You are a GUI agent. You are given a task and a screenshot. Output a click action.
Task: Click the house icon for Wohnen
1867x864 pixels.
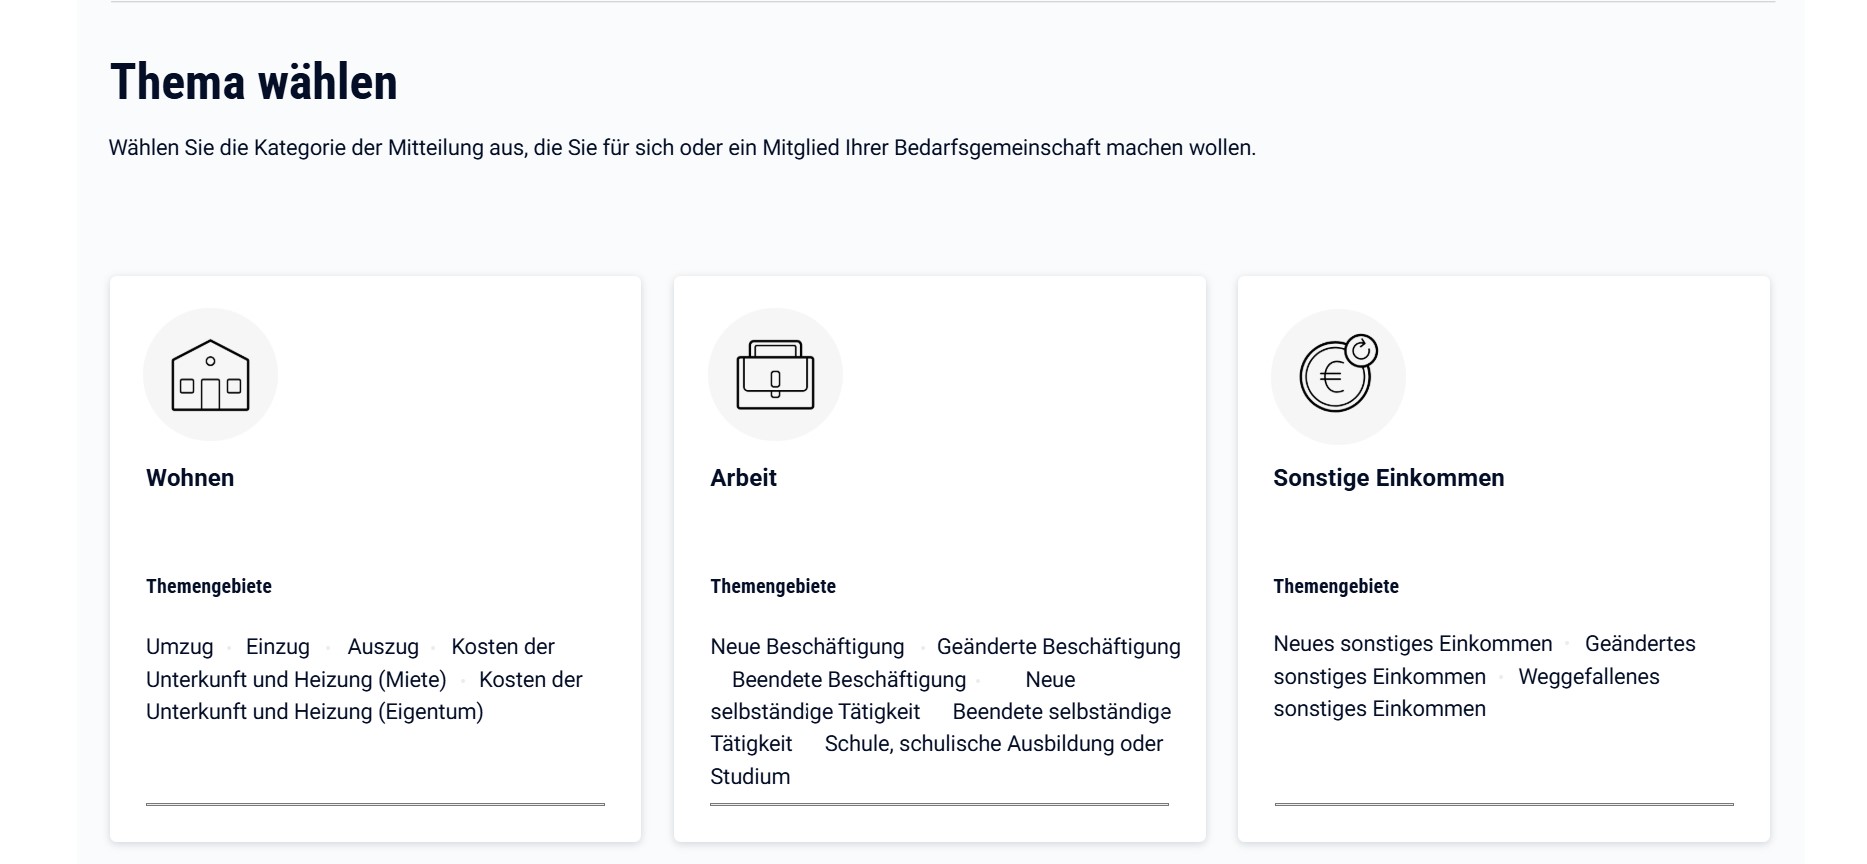210,375
